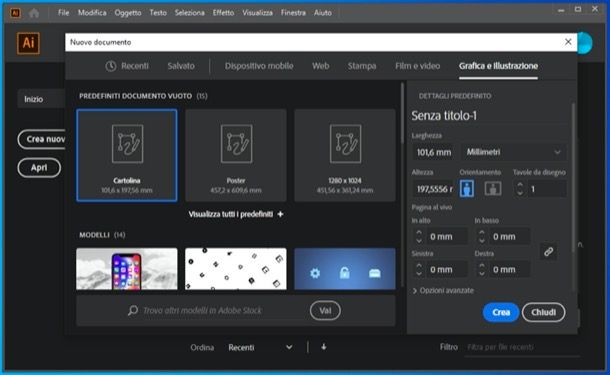Image resolution: width=610 pixels, height=375 pixels.
Task: Open the Millimetri units dropdown
Action: click(x=513, y=152)
